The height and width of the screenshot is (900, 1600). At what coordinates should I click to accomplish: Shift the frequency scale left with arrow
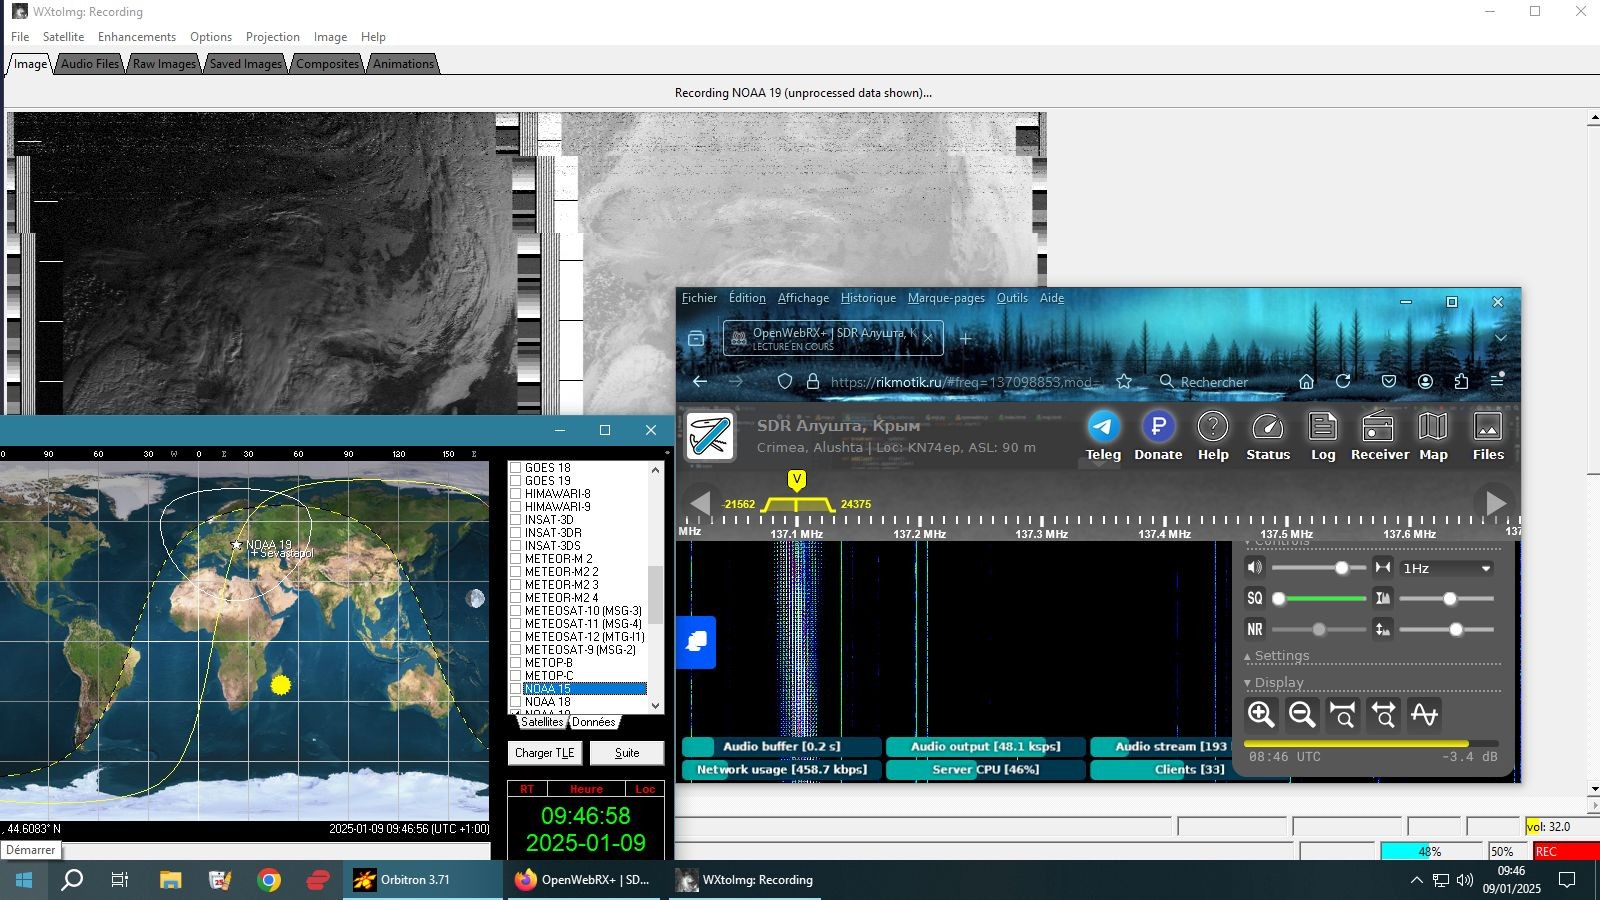point(700,502)
